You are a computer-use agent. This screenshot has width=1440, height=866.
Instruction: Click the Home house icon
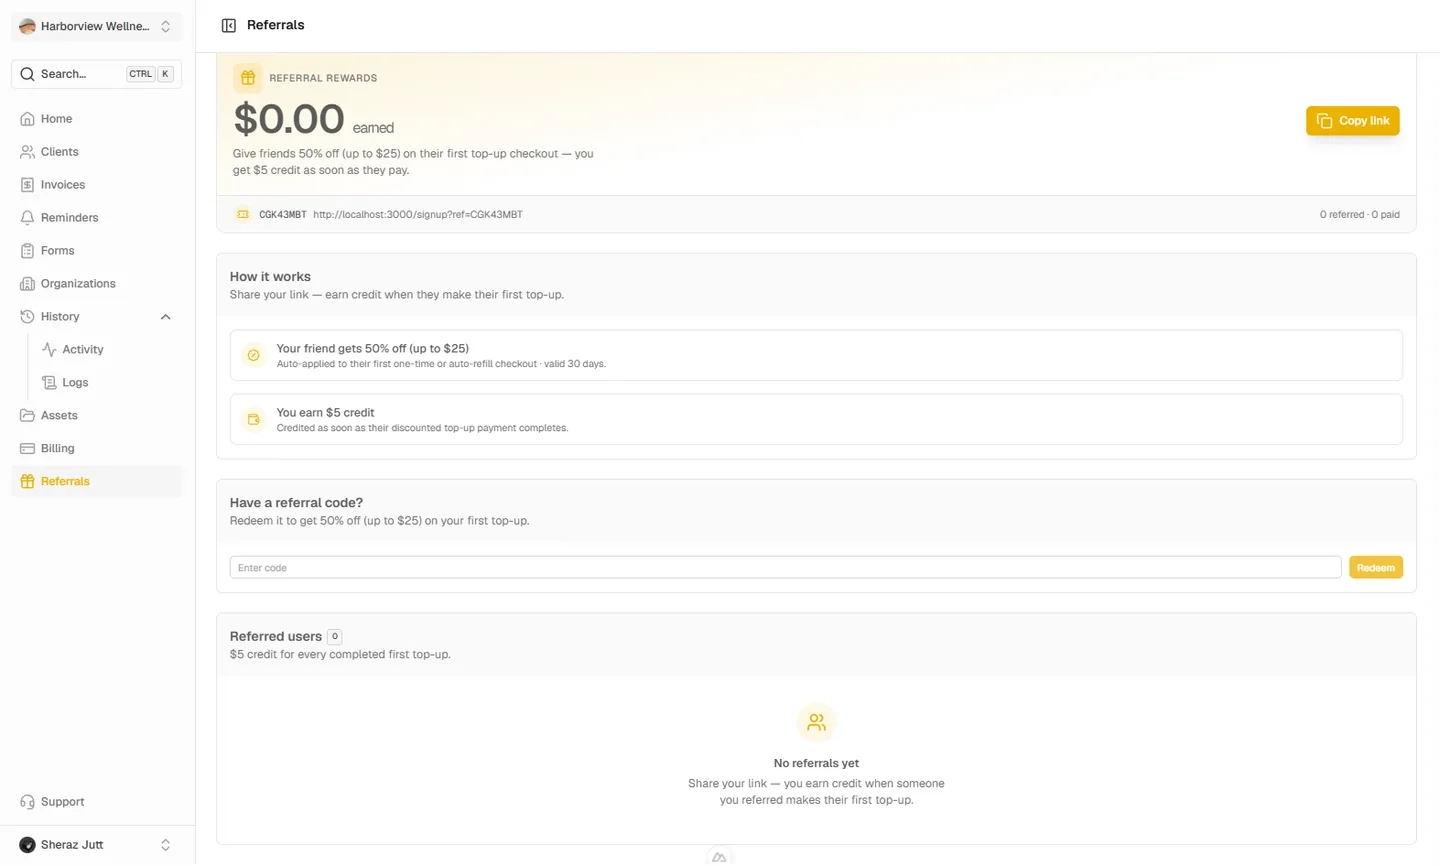tap(27, 119)
